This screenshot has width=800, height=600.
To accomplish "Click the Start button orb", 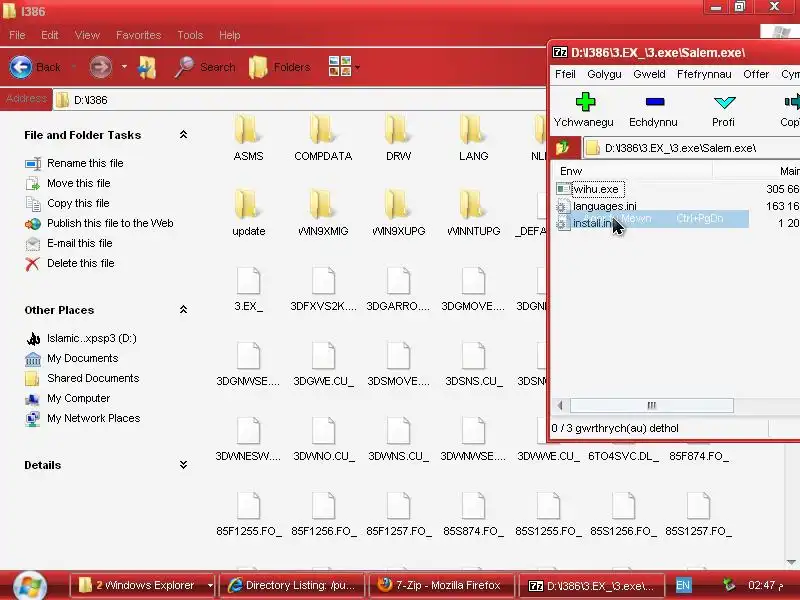I will pyautogui.click(x=30, y=585).
